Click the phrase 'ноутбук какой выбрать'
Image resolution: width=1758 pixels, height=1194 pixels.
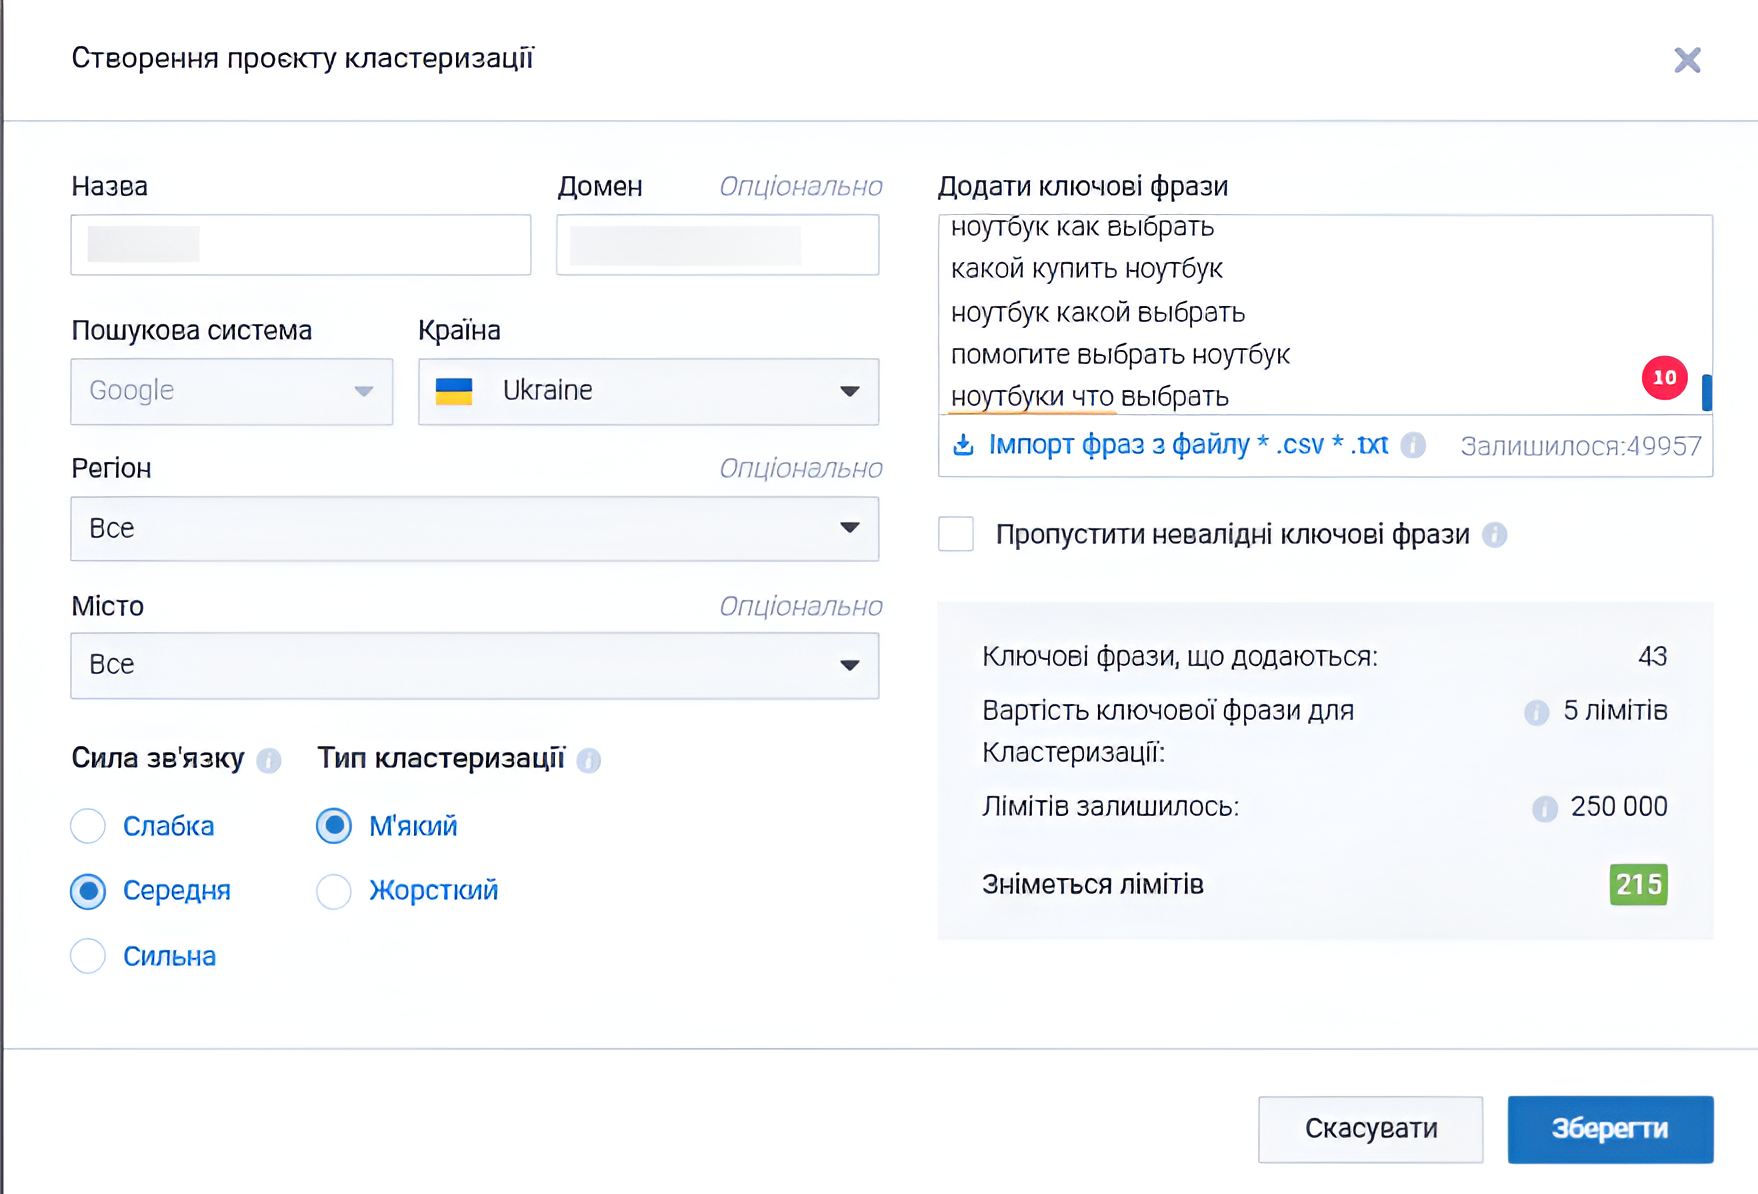click(x=1098, y=313)
